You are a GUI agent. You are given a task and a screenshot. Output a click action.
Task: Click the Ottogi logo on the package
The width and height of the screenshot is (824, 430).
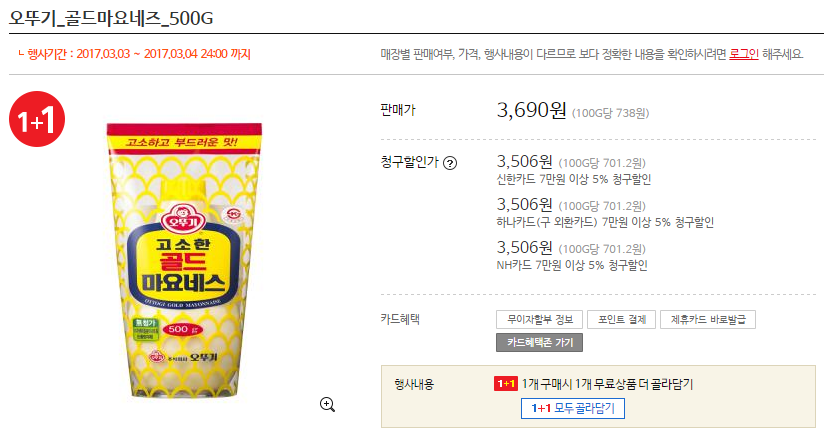click(182, 219)
